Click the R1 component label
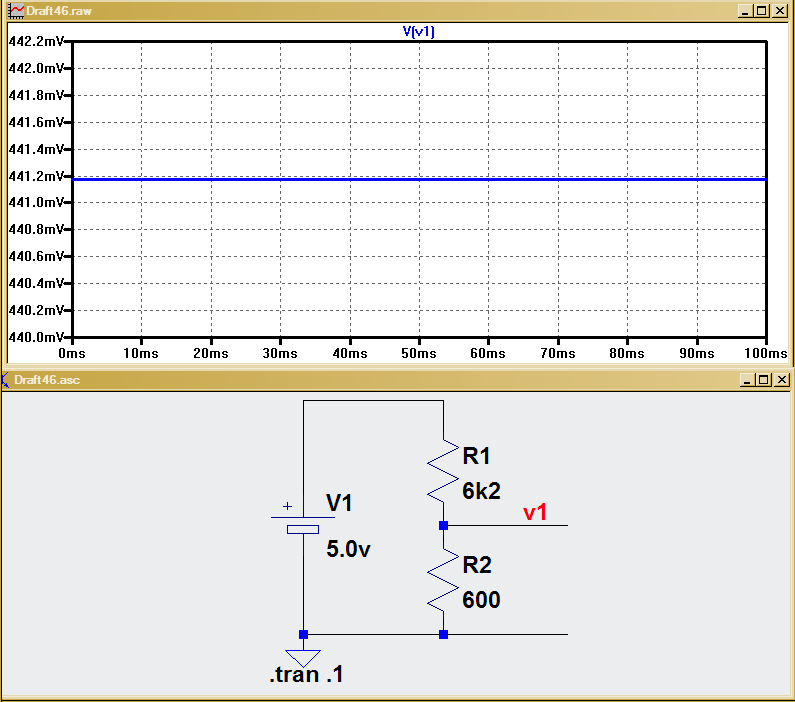Viewport: 795px width, 702px height. click(x=476, y=456)
